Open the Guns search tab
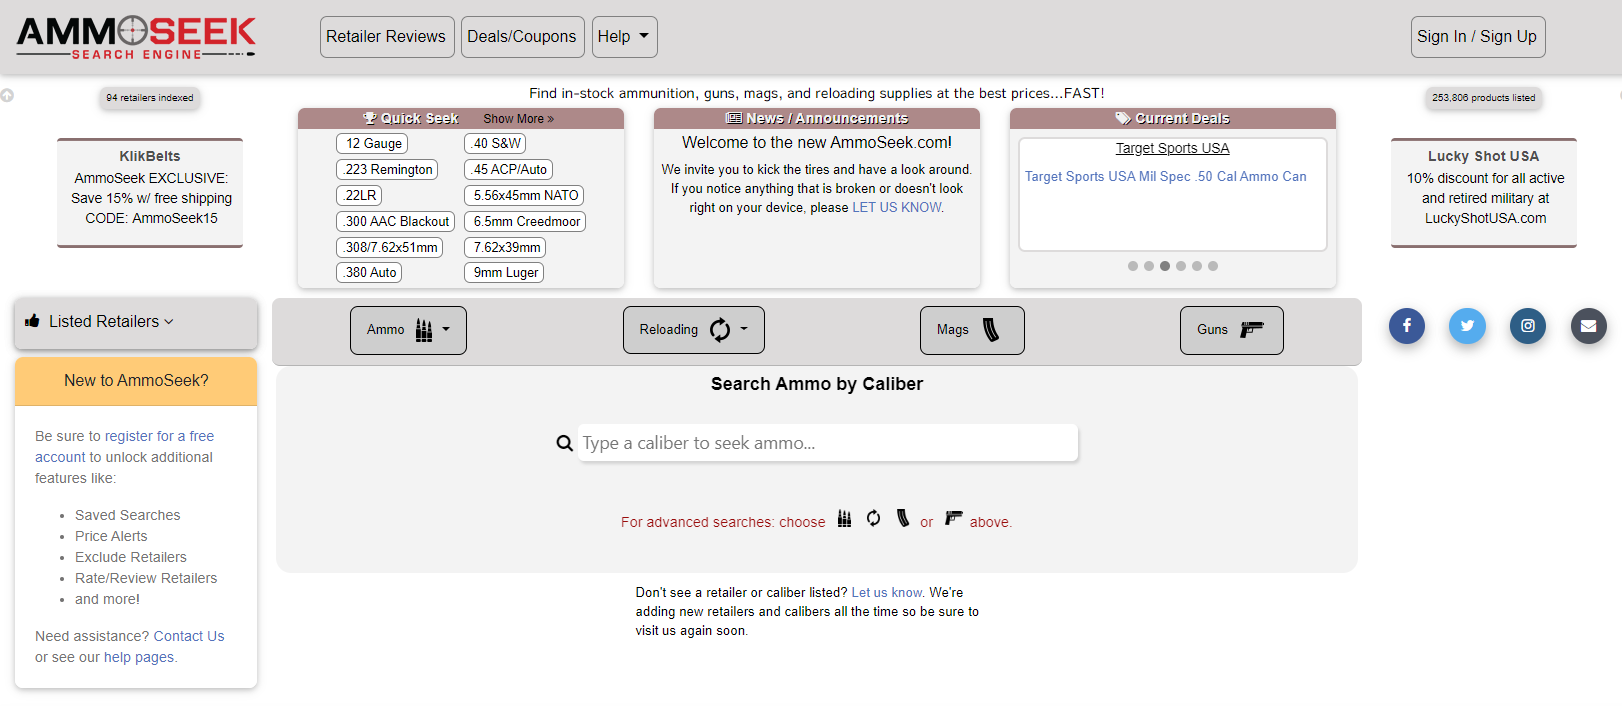Screen dimensions: 1622x706 1232,330
